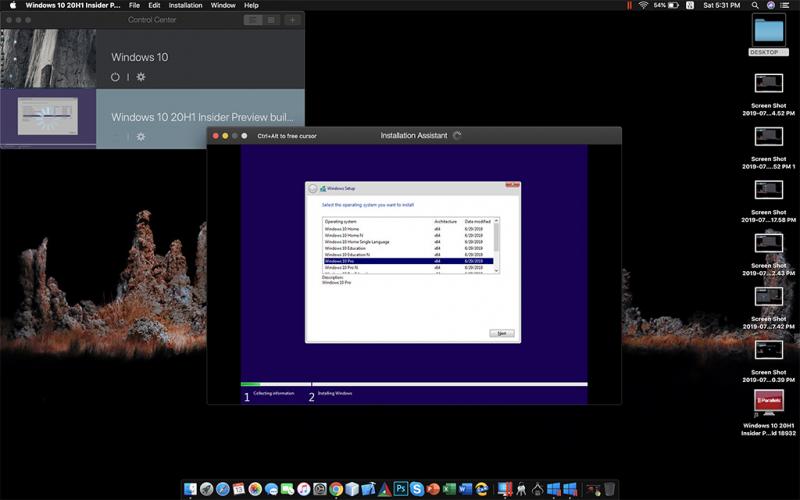Click the 20H1 Insider Preview VM thumbnail

click(48, 117)
